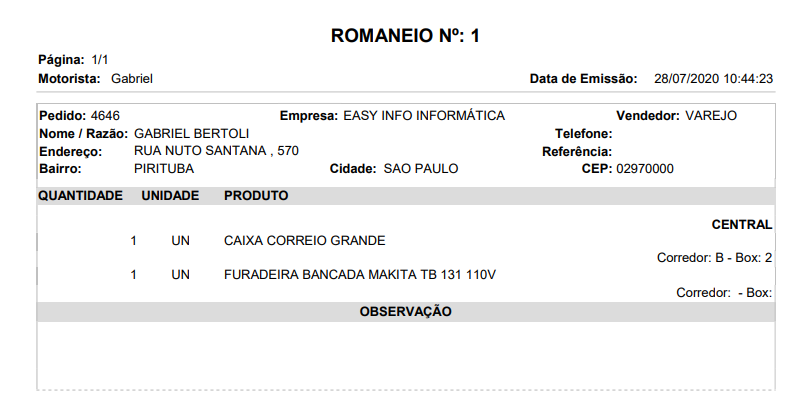Select the CAIXA CORREIO GRANDE product row
The image size is (812, 395).
[406, 241]
